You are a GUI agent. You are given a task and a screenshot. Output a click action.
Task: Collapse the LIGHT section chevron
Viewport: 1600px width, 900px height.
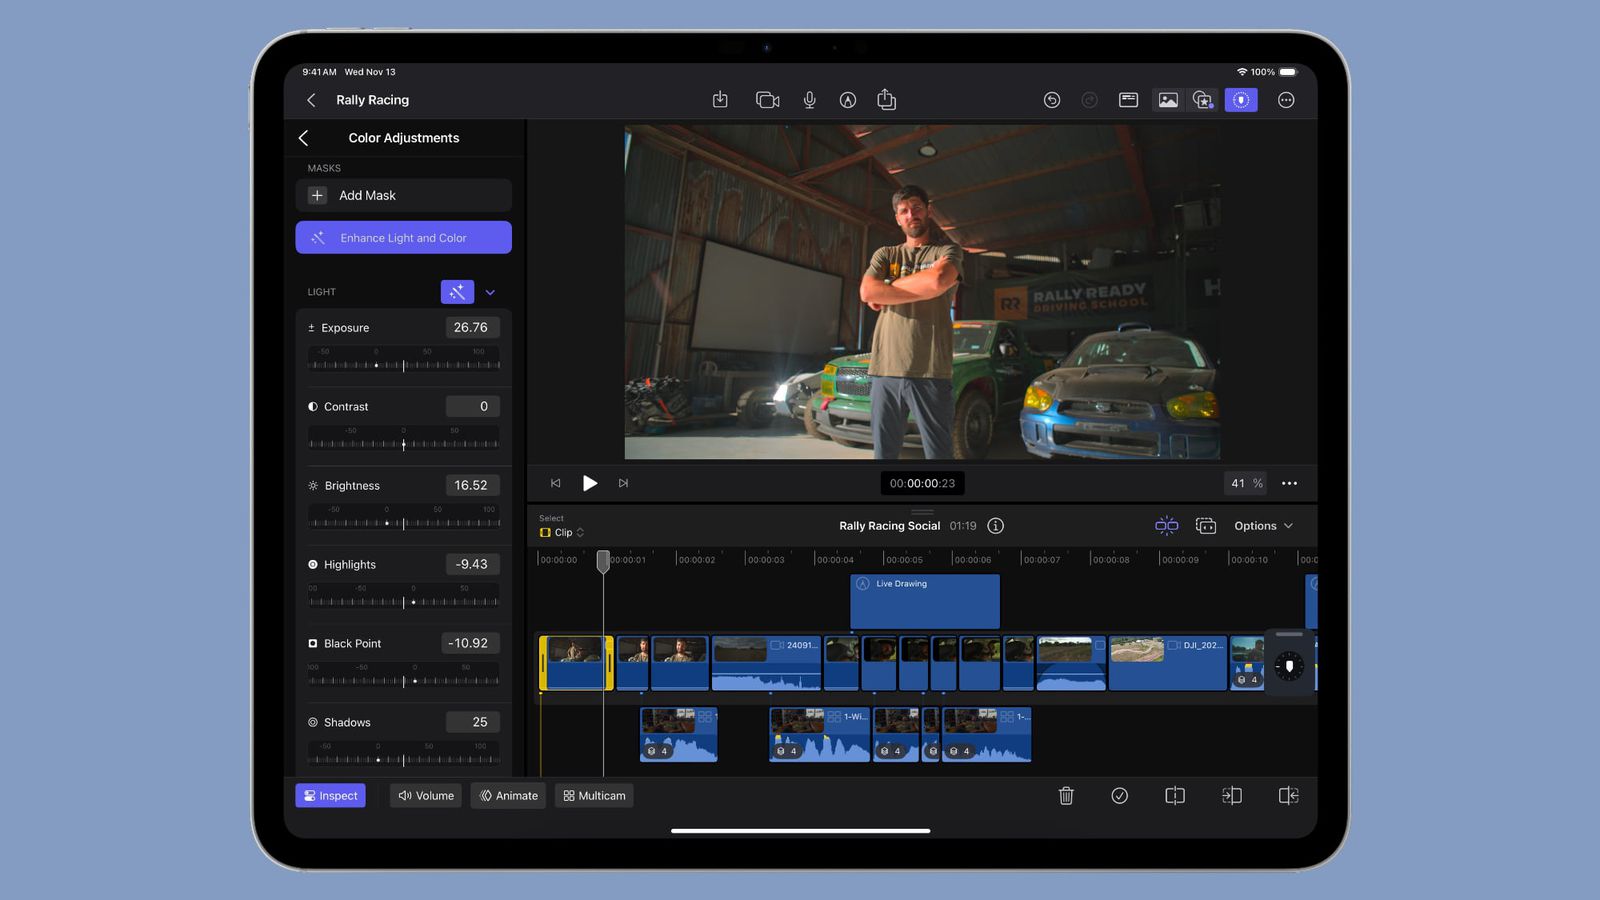point(490,291)
